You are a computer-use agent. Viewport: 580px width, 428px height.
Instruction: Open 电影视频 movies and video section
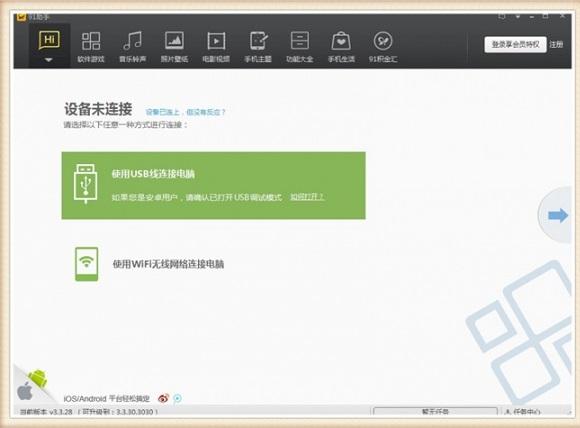point(216,46)
